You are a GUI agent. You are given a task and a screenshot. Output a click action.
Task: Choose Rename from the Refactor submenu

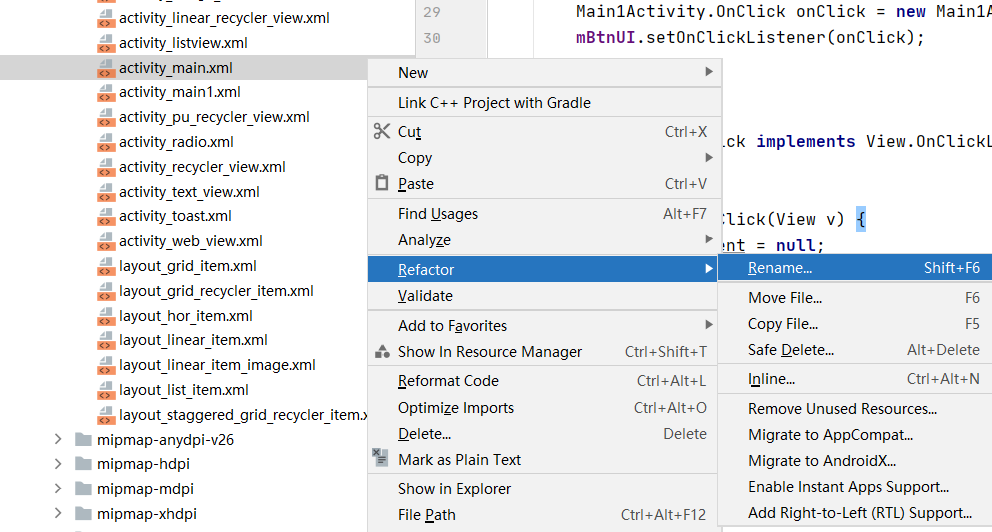[780, 268]
